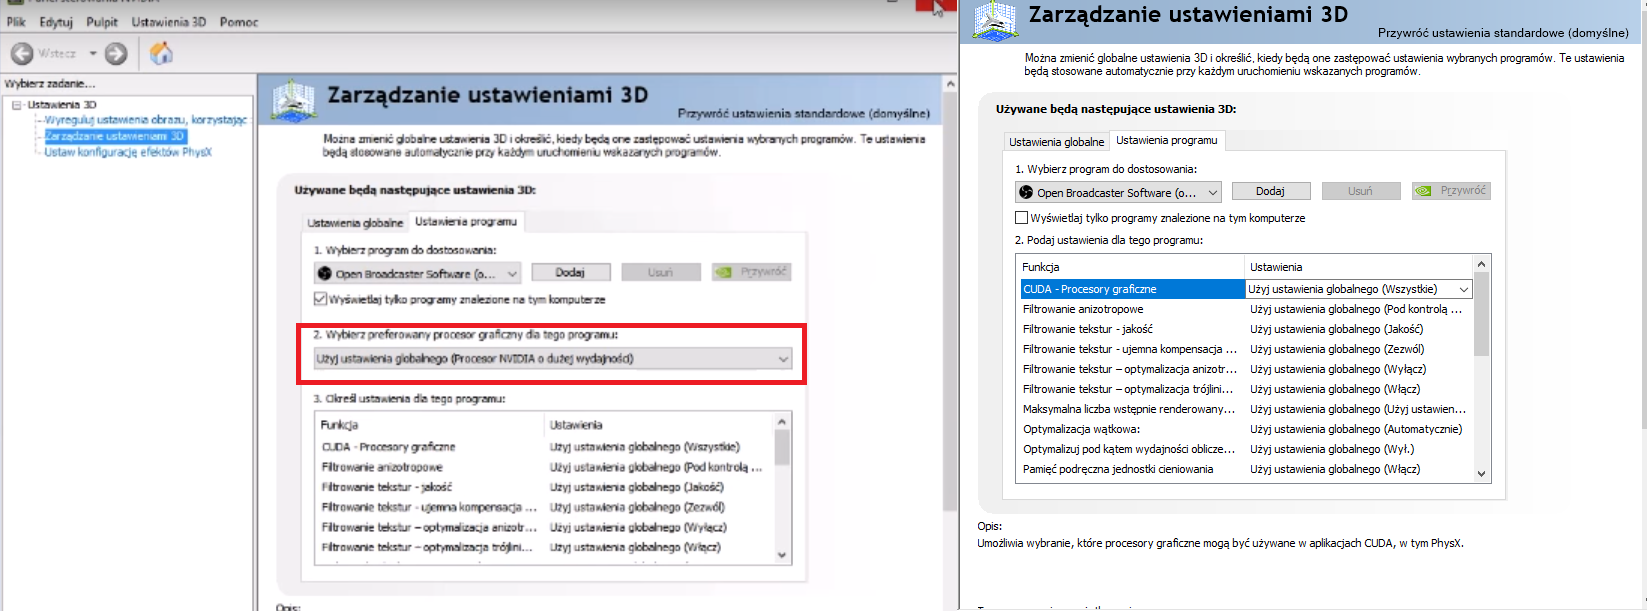1647x611 pixels.
Task: Select Filtrowanie anizotropowe row in right window
Action: 1246,309
